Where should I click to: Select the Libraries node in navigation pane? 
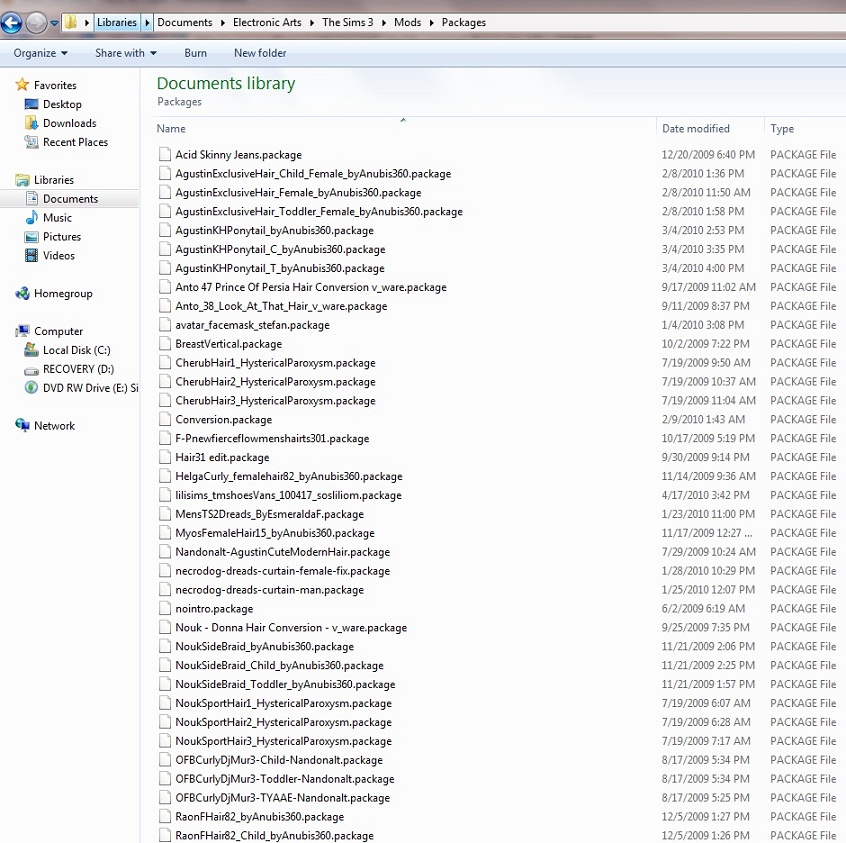[45, 180]
